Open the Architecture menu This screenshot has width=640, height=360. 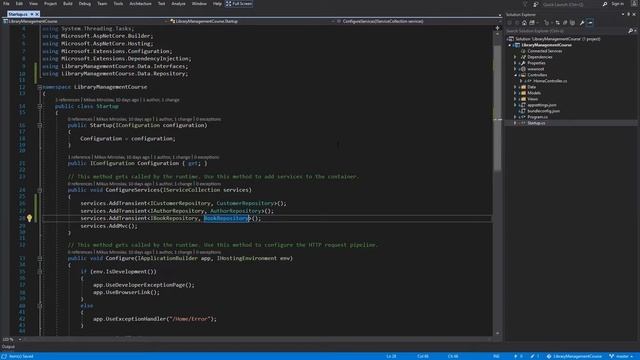click(140, 4)
